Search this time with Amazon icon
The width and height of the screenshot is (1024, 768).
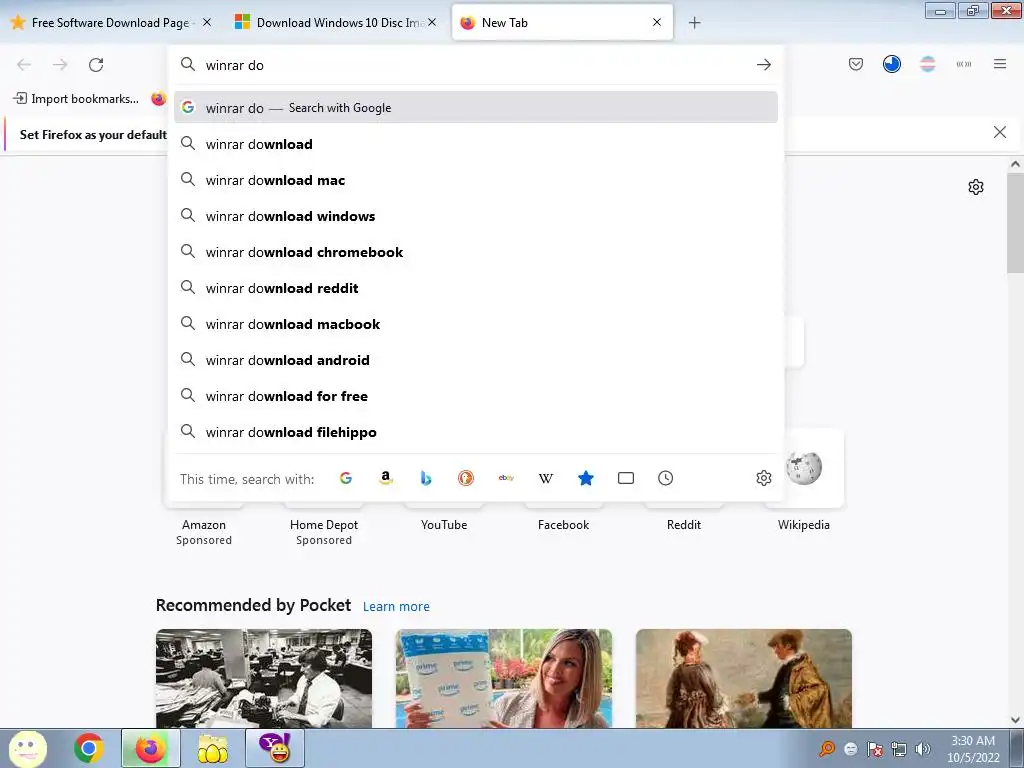point(386,478)
